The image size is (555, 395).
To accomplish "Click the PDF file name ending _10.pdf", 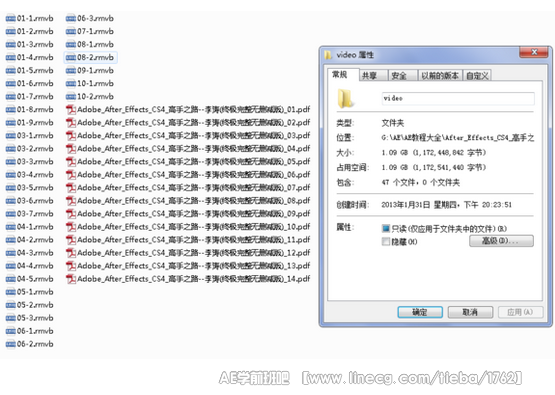I will point(194,227).
